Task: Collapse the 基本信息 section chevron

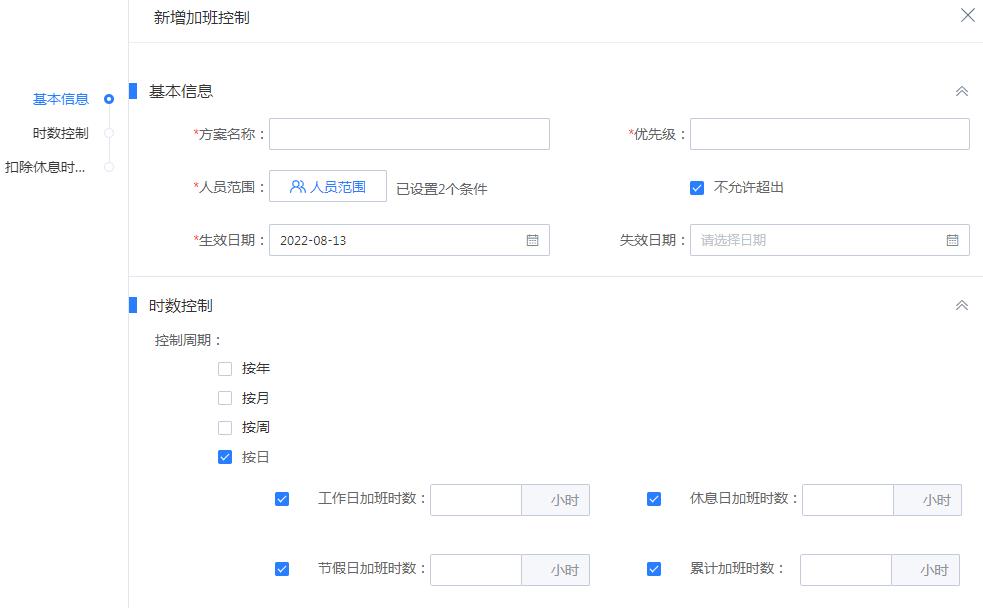Action: point(961,89)
